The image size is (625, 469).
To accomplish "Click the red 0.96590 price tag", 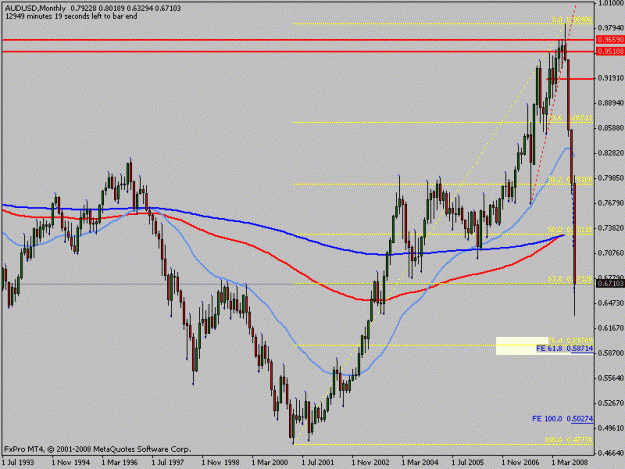I will click(x=610, y=40).
